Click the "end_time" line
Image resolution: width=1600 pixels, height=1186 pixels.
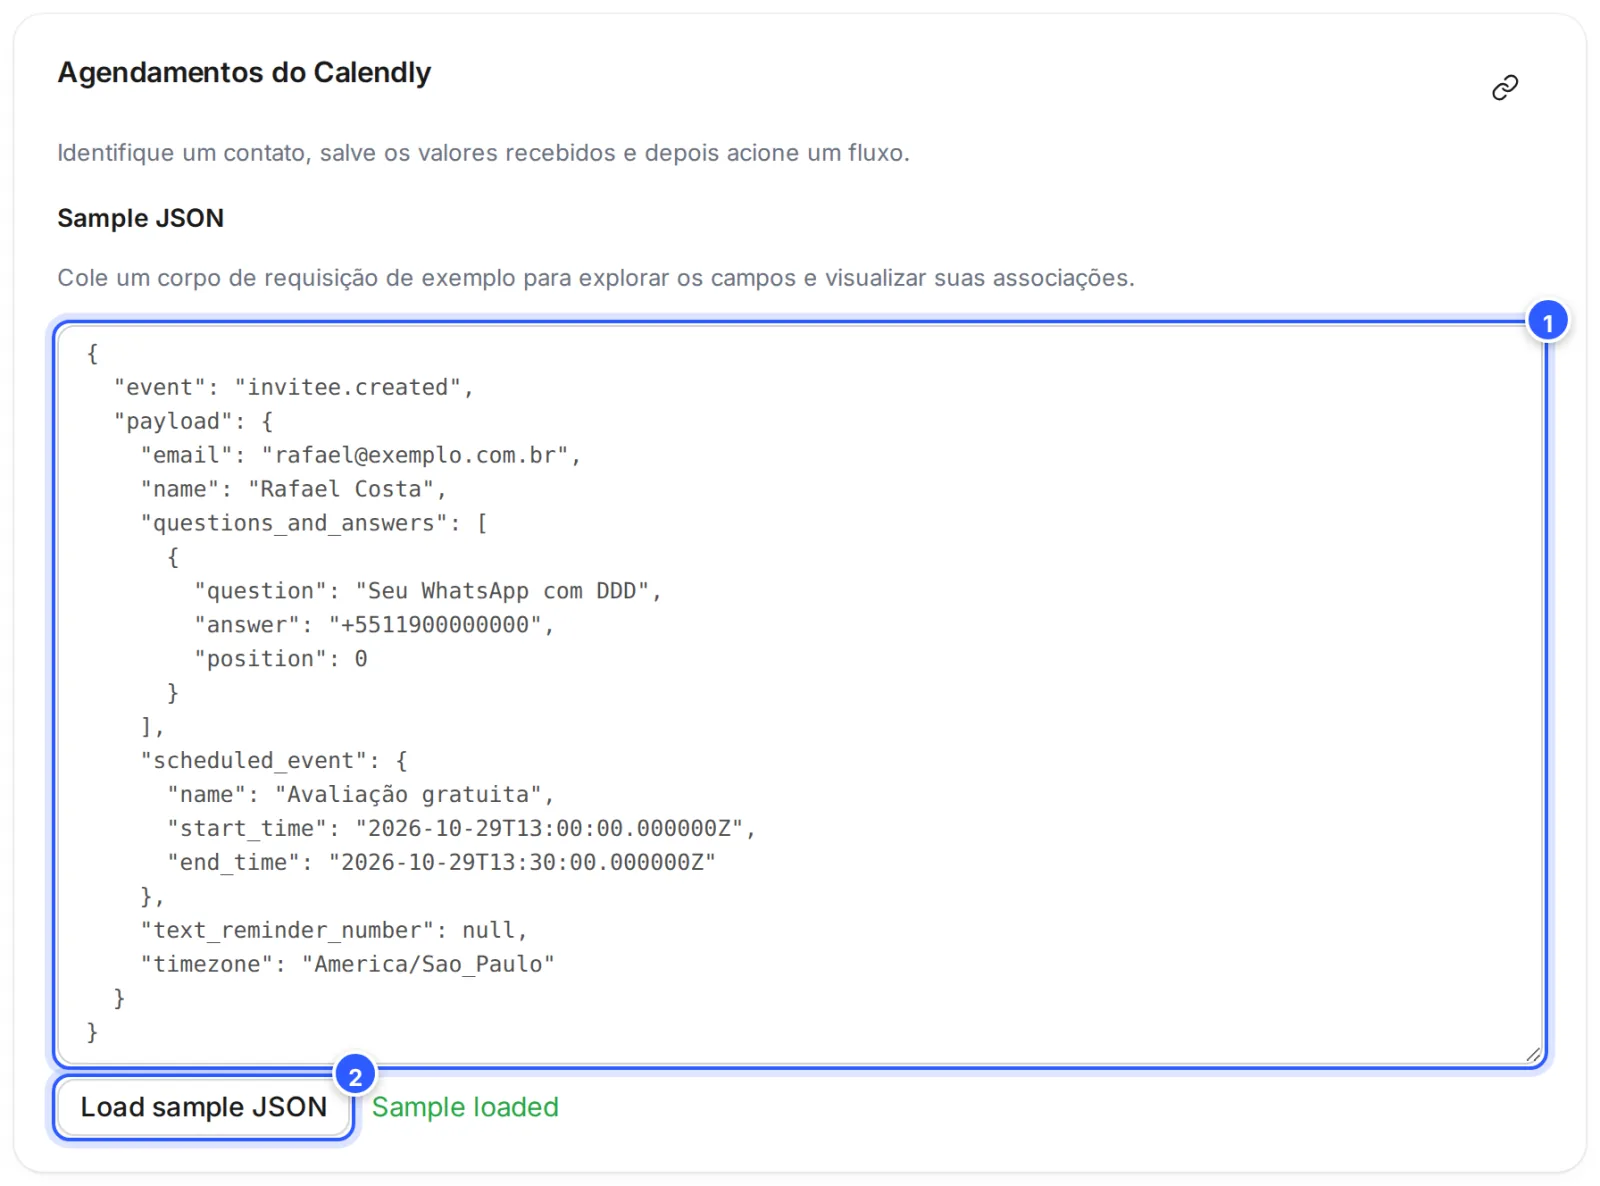[x=442, y=863]
